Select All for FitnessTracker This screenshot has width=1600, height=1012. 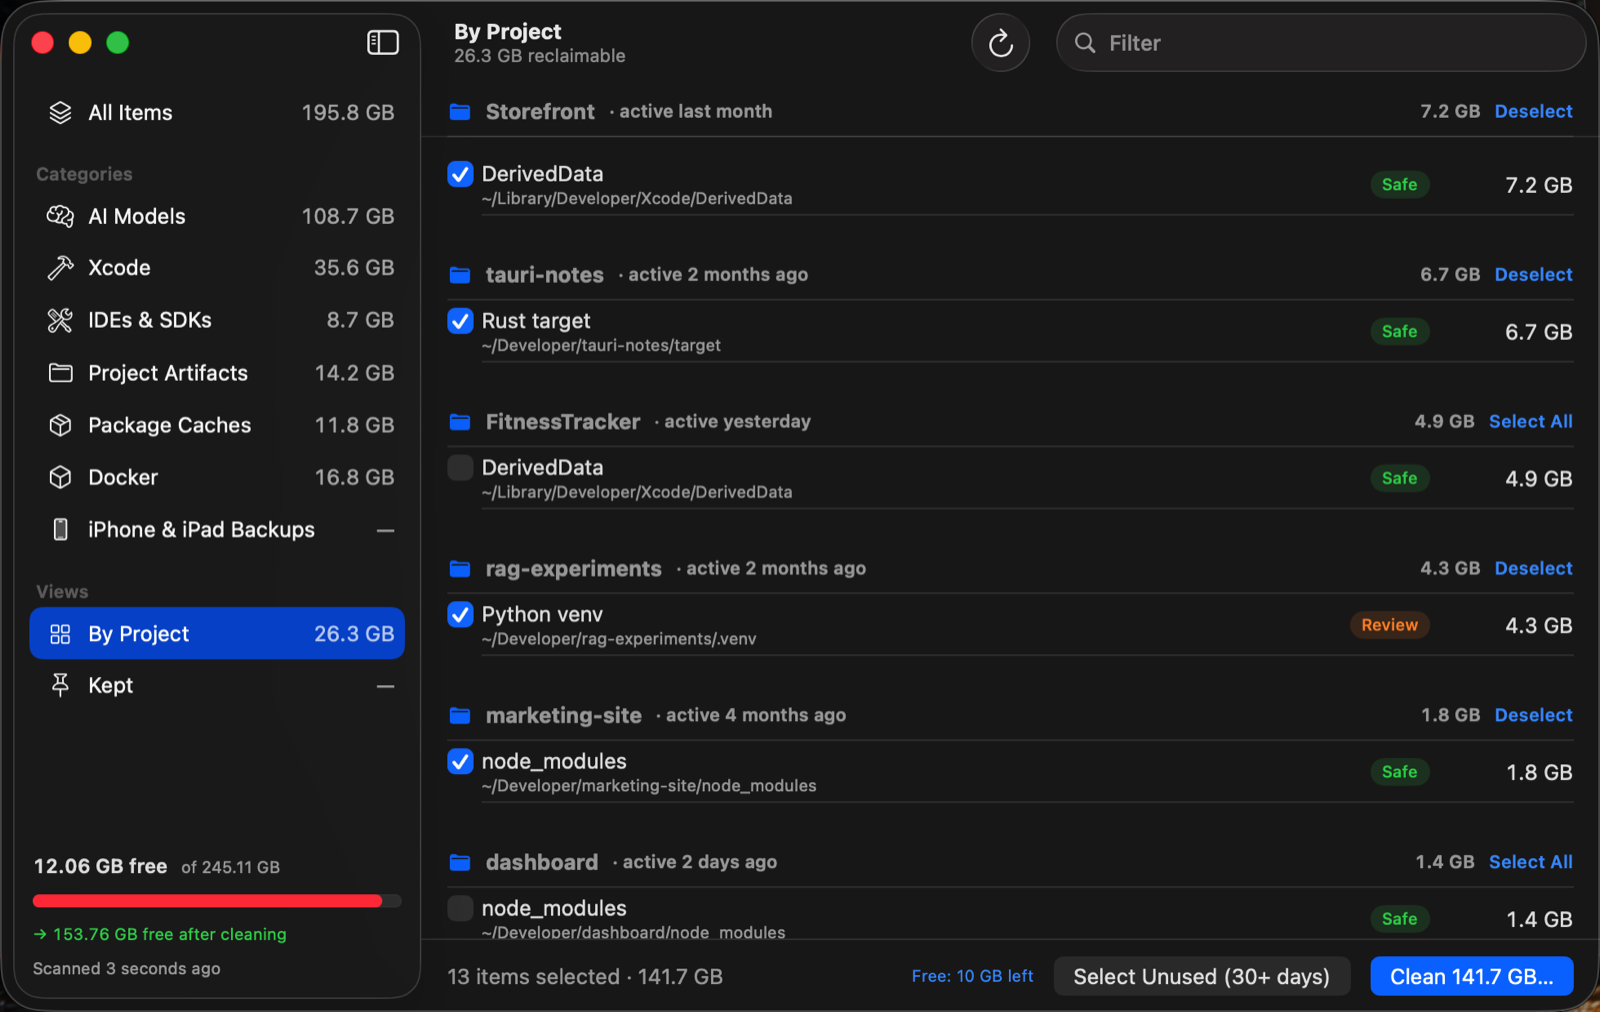[1530, 421]
